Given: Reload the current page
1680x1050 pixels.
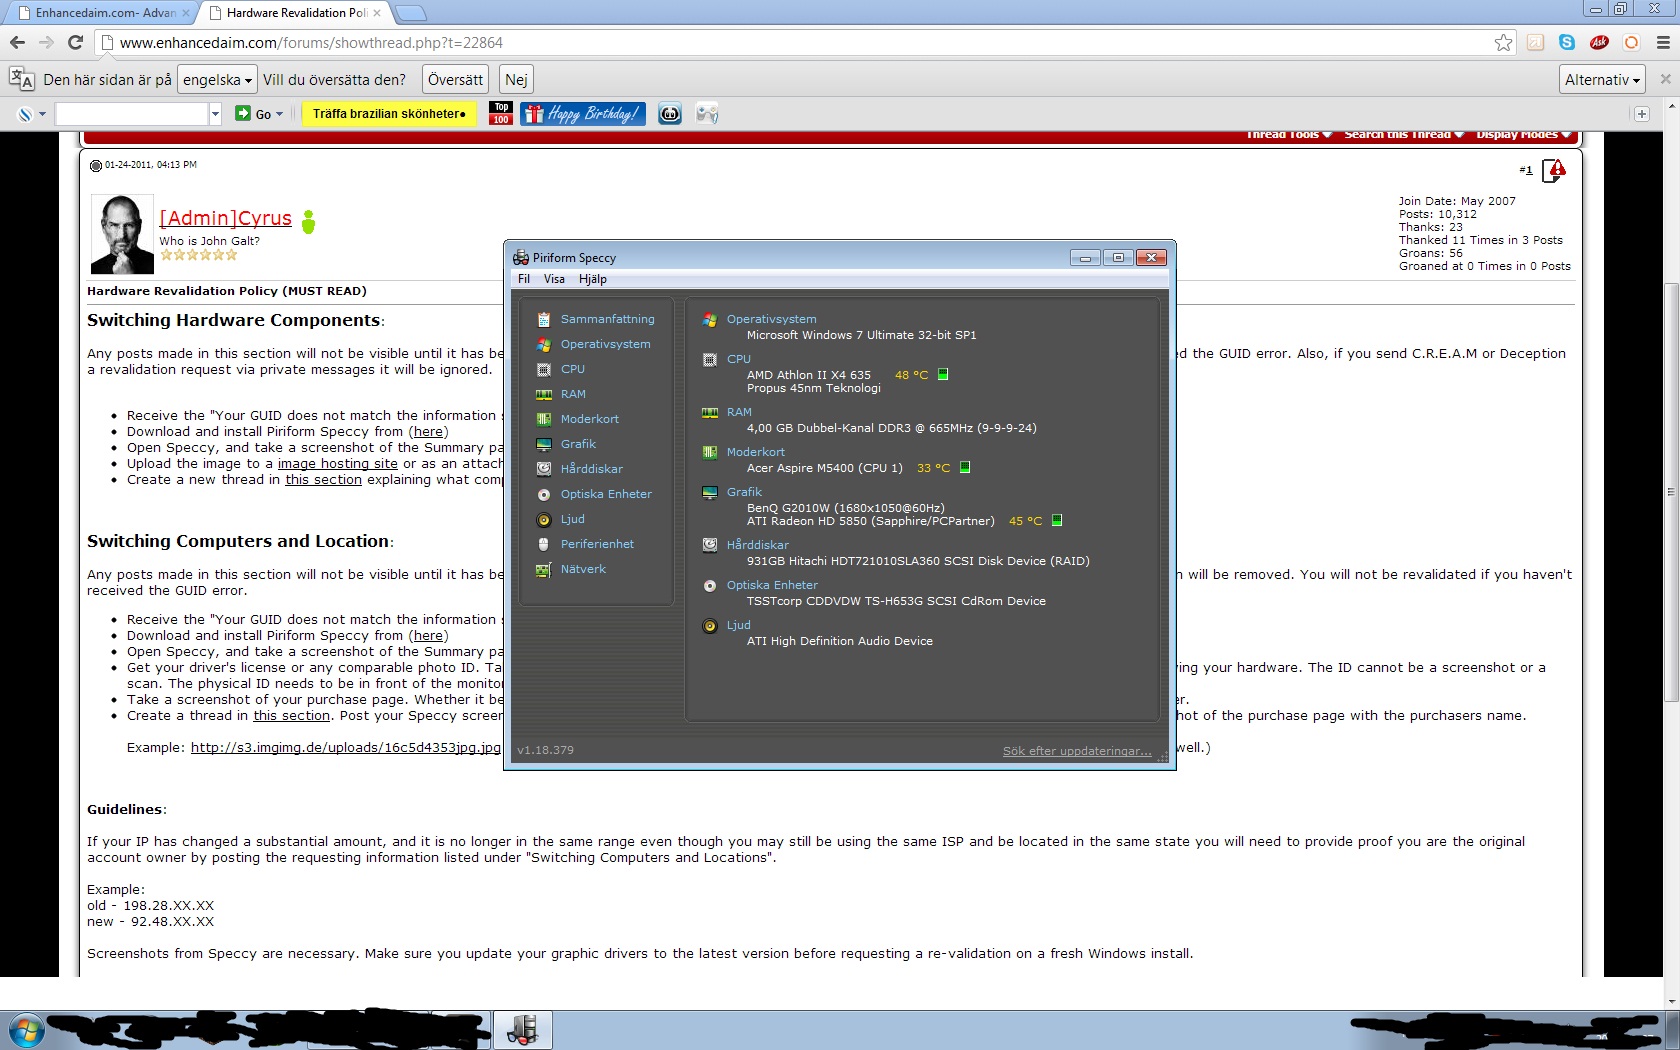Looking at the screenshot, I should click(x=75, y=42).
